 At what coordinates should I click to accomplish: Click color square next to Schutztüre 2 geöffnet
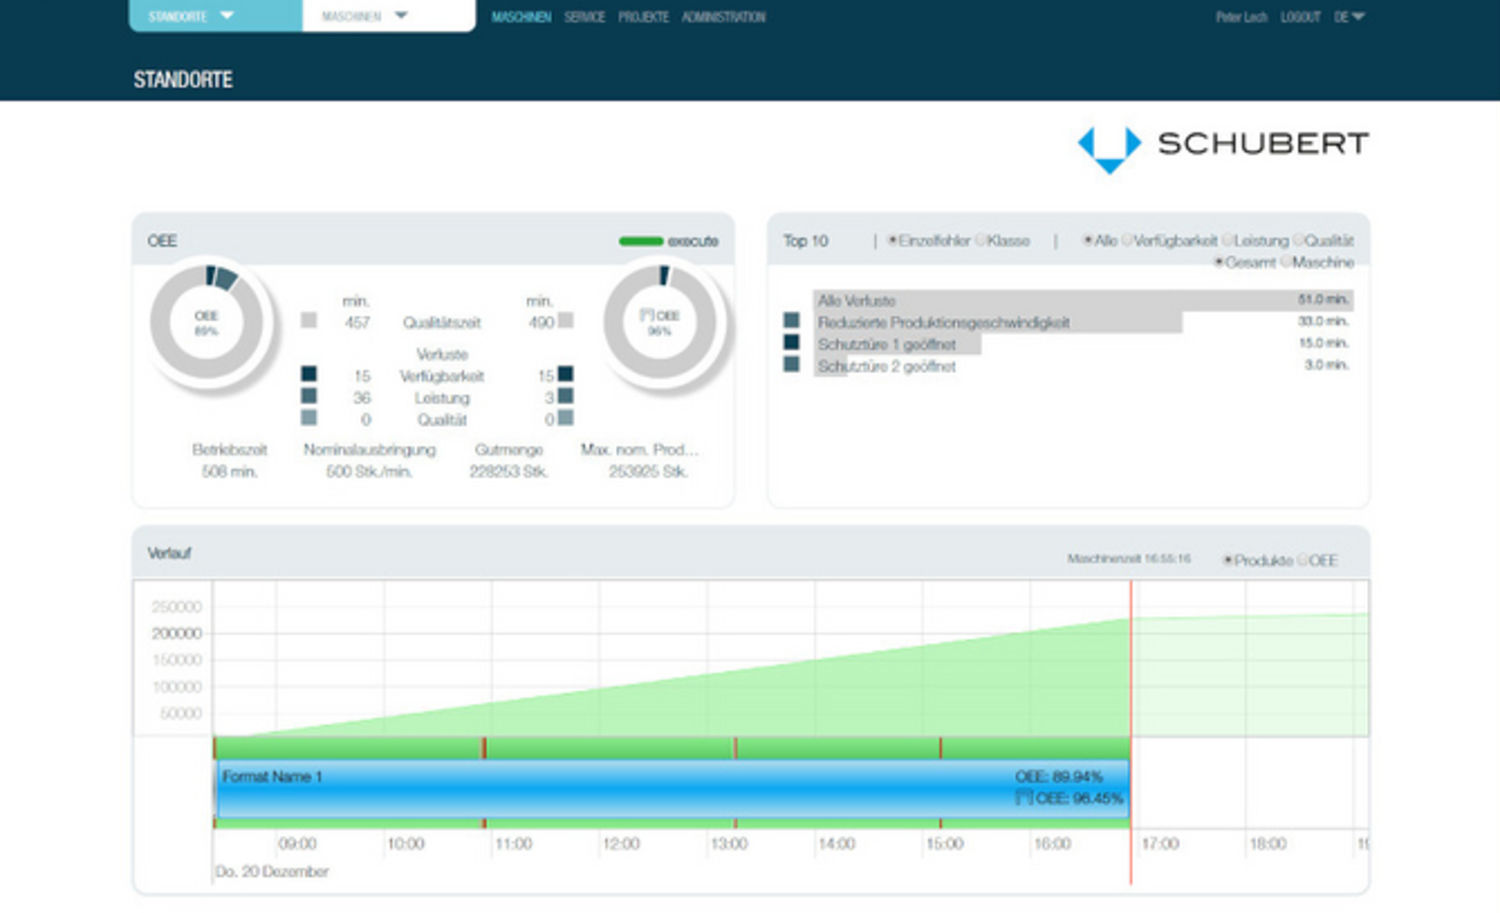coord(791,364)
